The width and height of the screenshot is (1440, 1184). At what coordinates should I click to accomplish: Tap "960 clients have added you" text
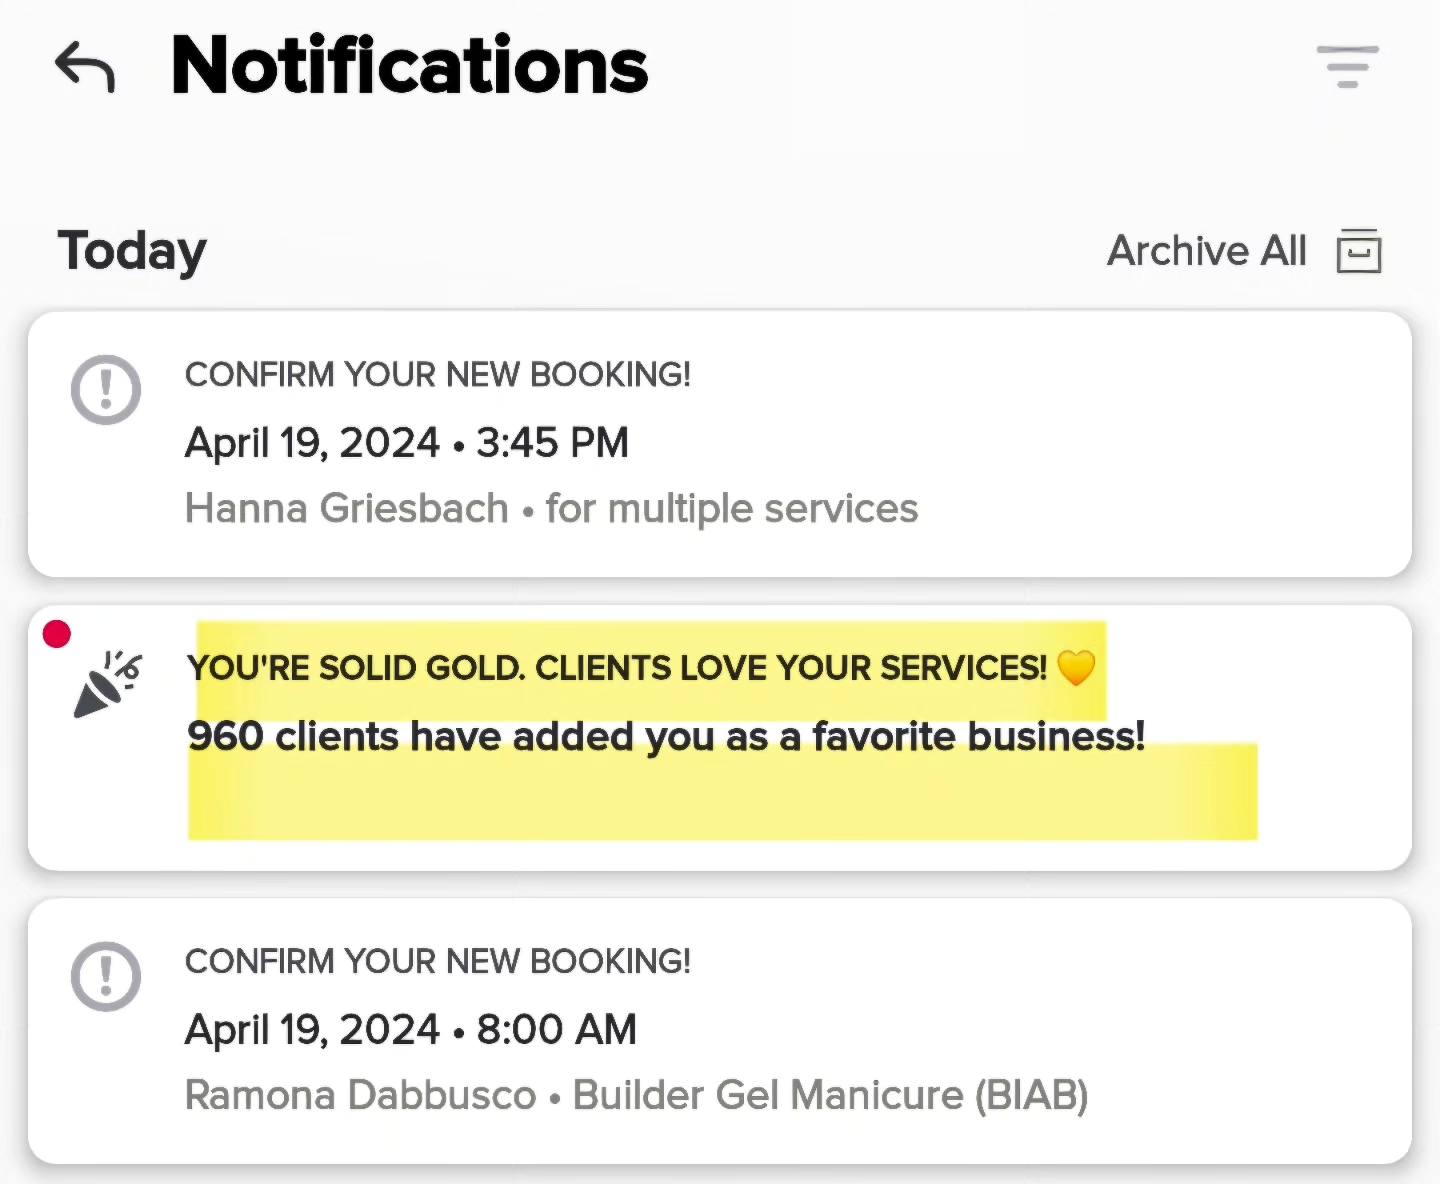[666, 737]
